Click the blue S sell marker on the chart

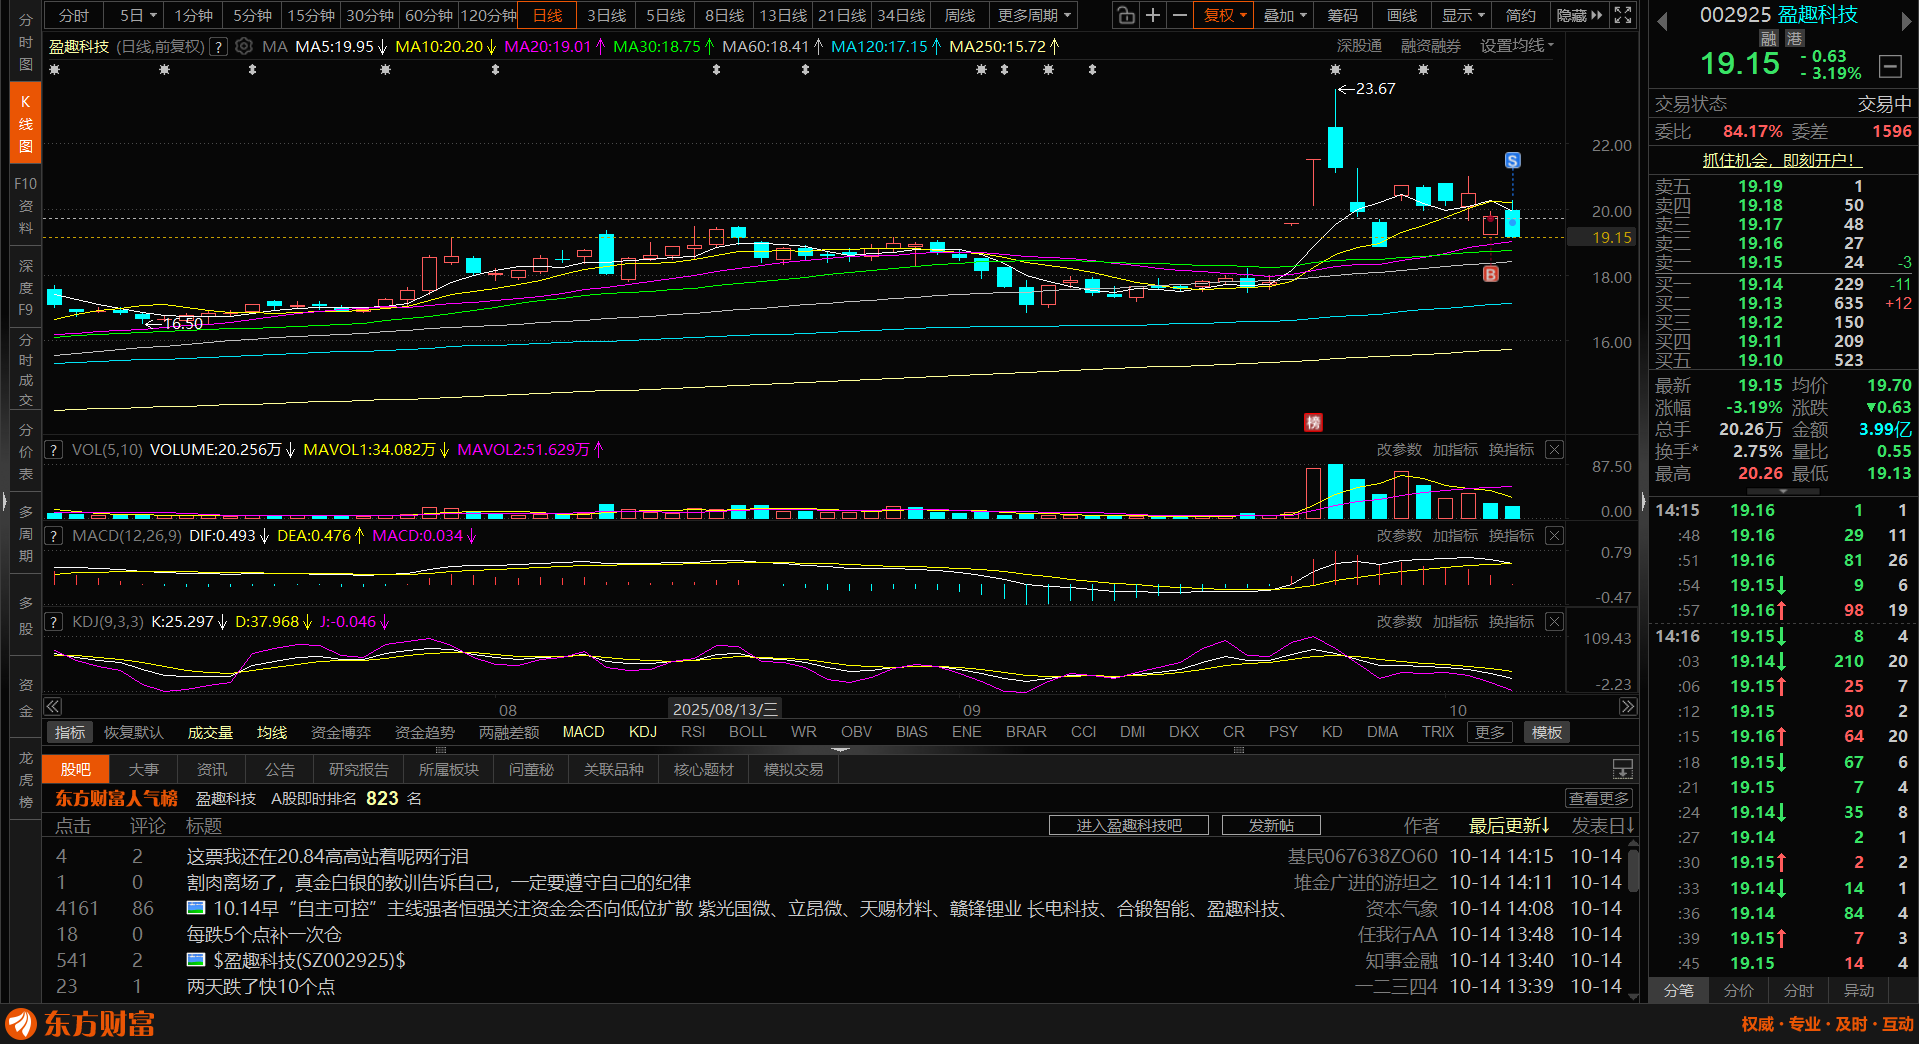1512,160
